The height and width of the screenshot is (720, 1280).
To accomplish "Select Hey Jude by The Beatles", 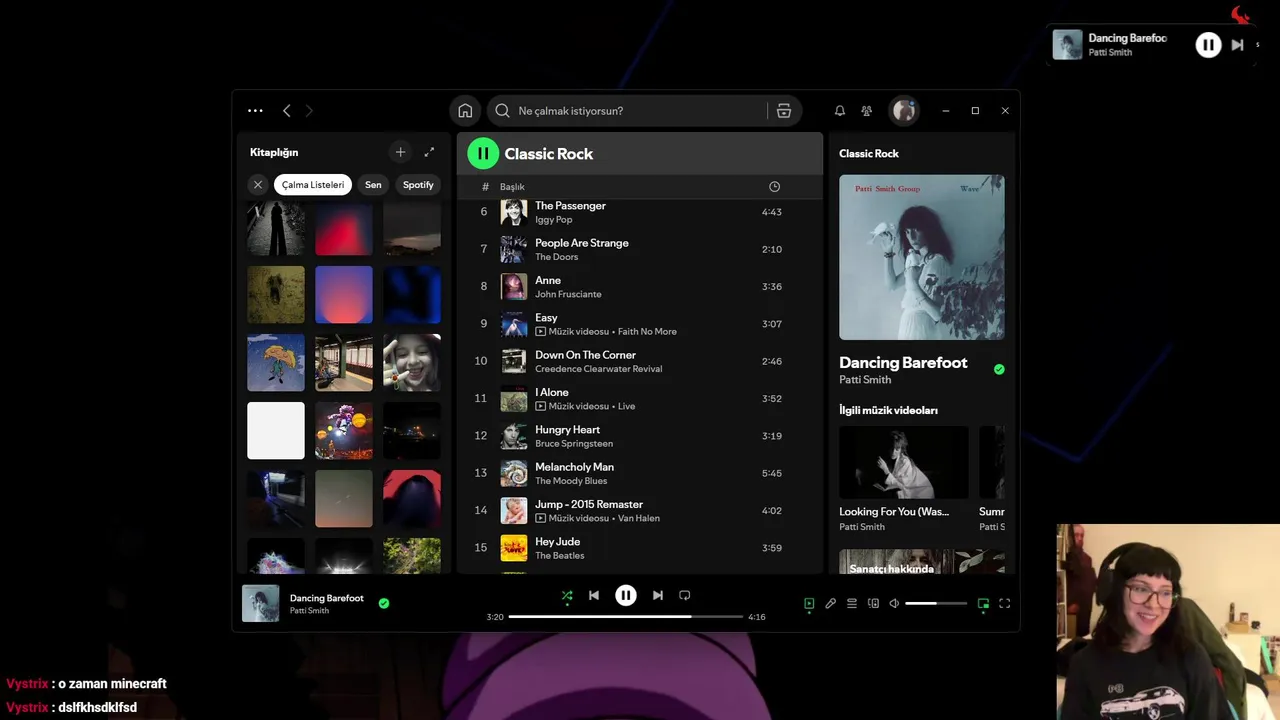I will click(640, 548).
